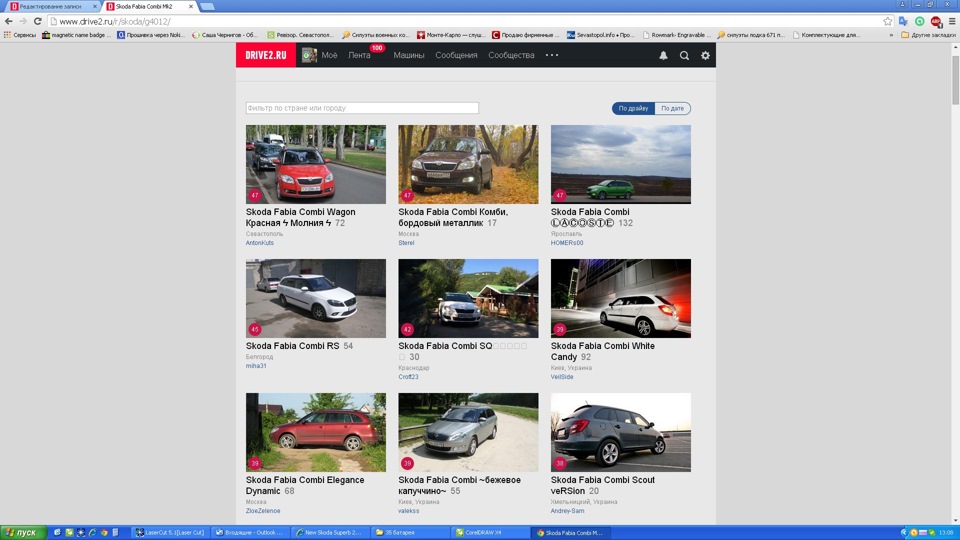
Task: Click the green circular extension icon
Action: (x=920, y=21)
